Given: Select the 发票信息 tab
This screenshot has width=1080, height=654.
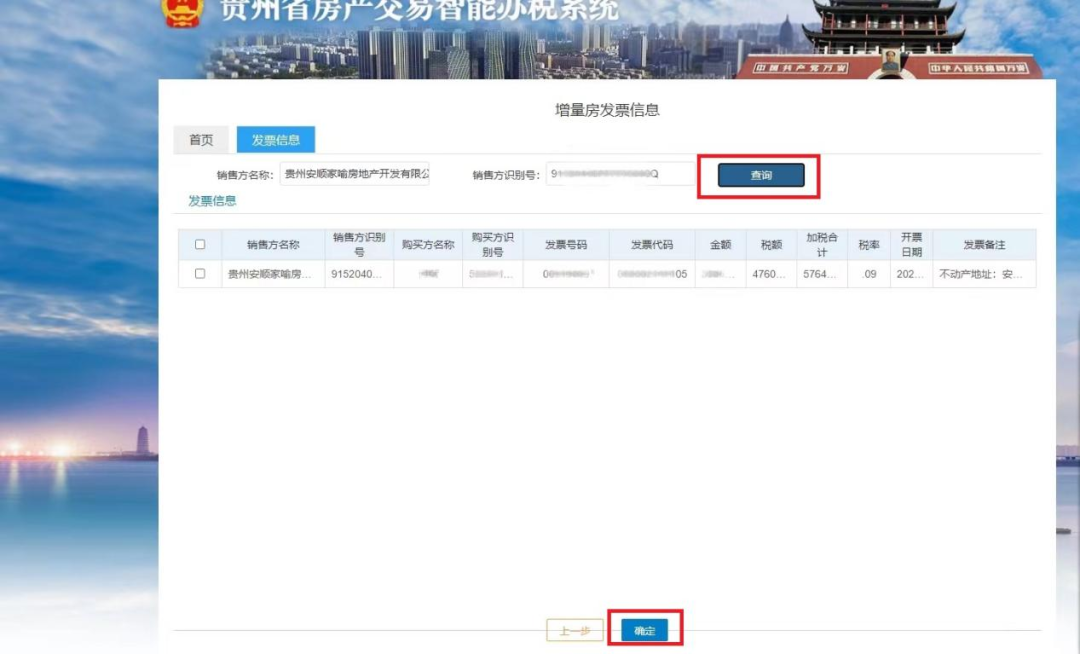Looking at the screenshot, I should pos(276,140).
